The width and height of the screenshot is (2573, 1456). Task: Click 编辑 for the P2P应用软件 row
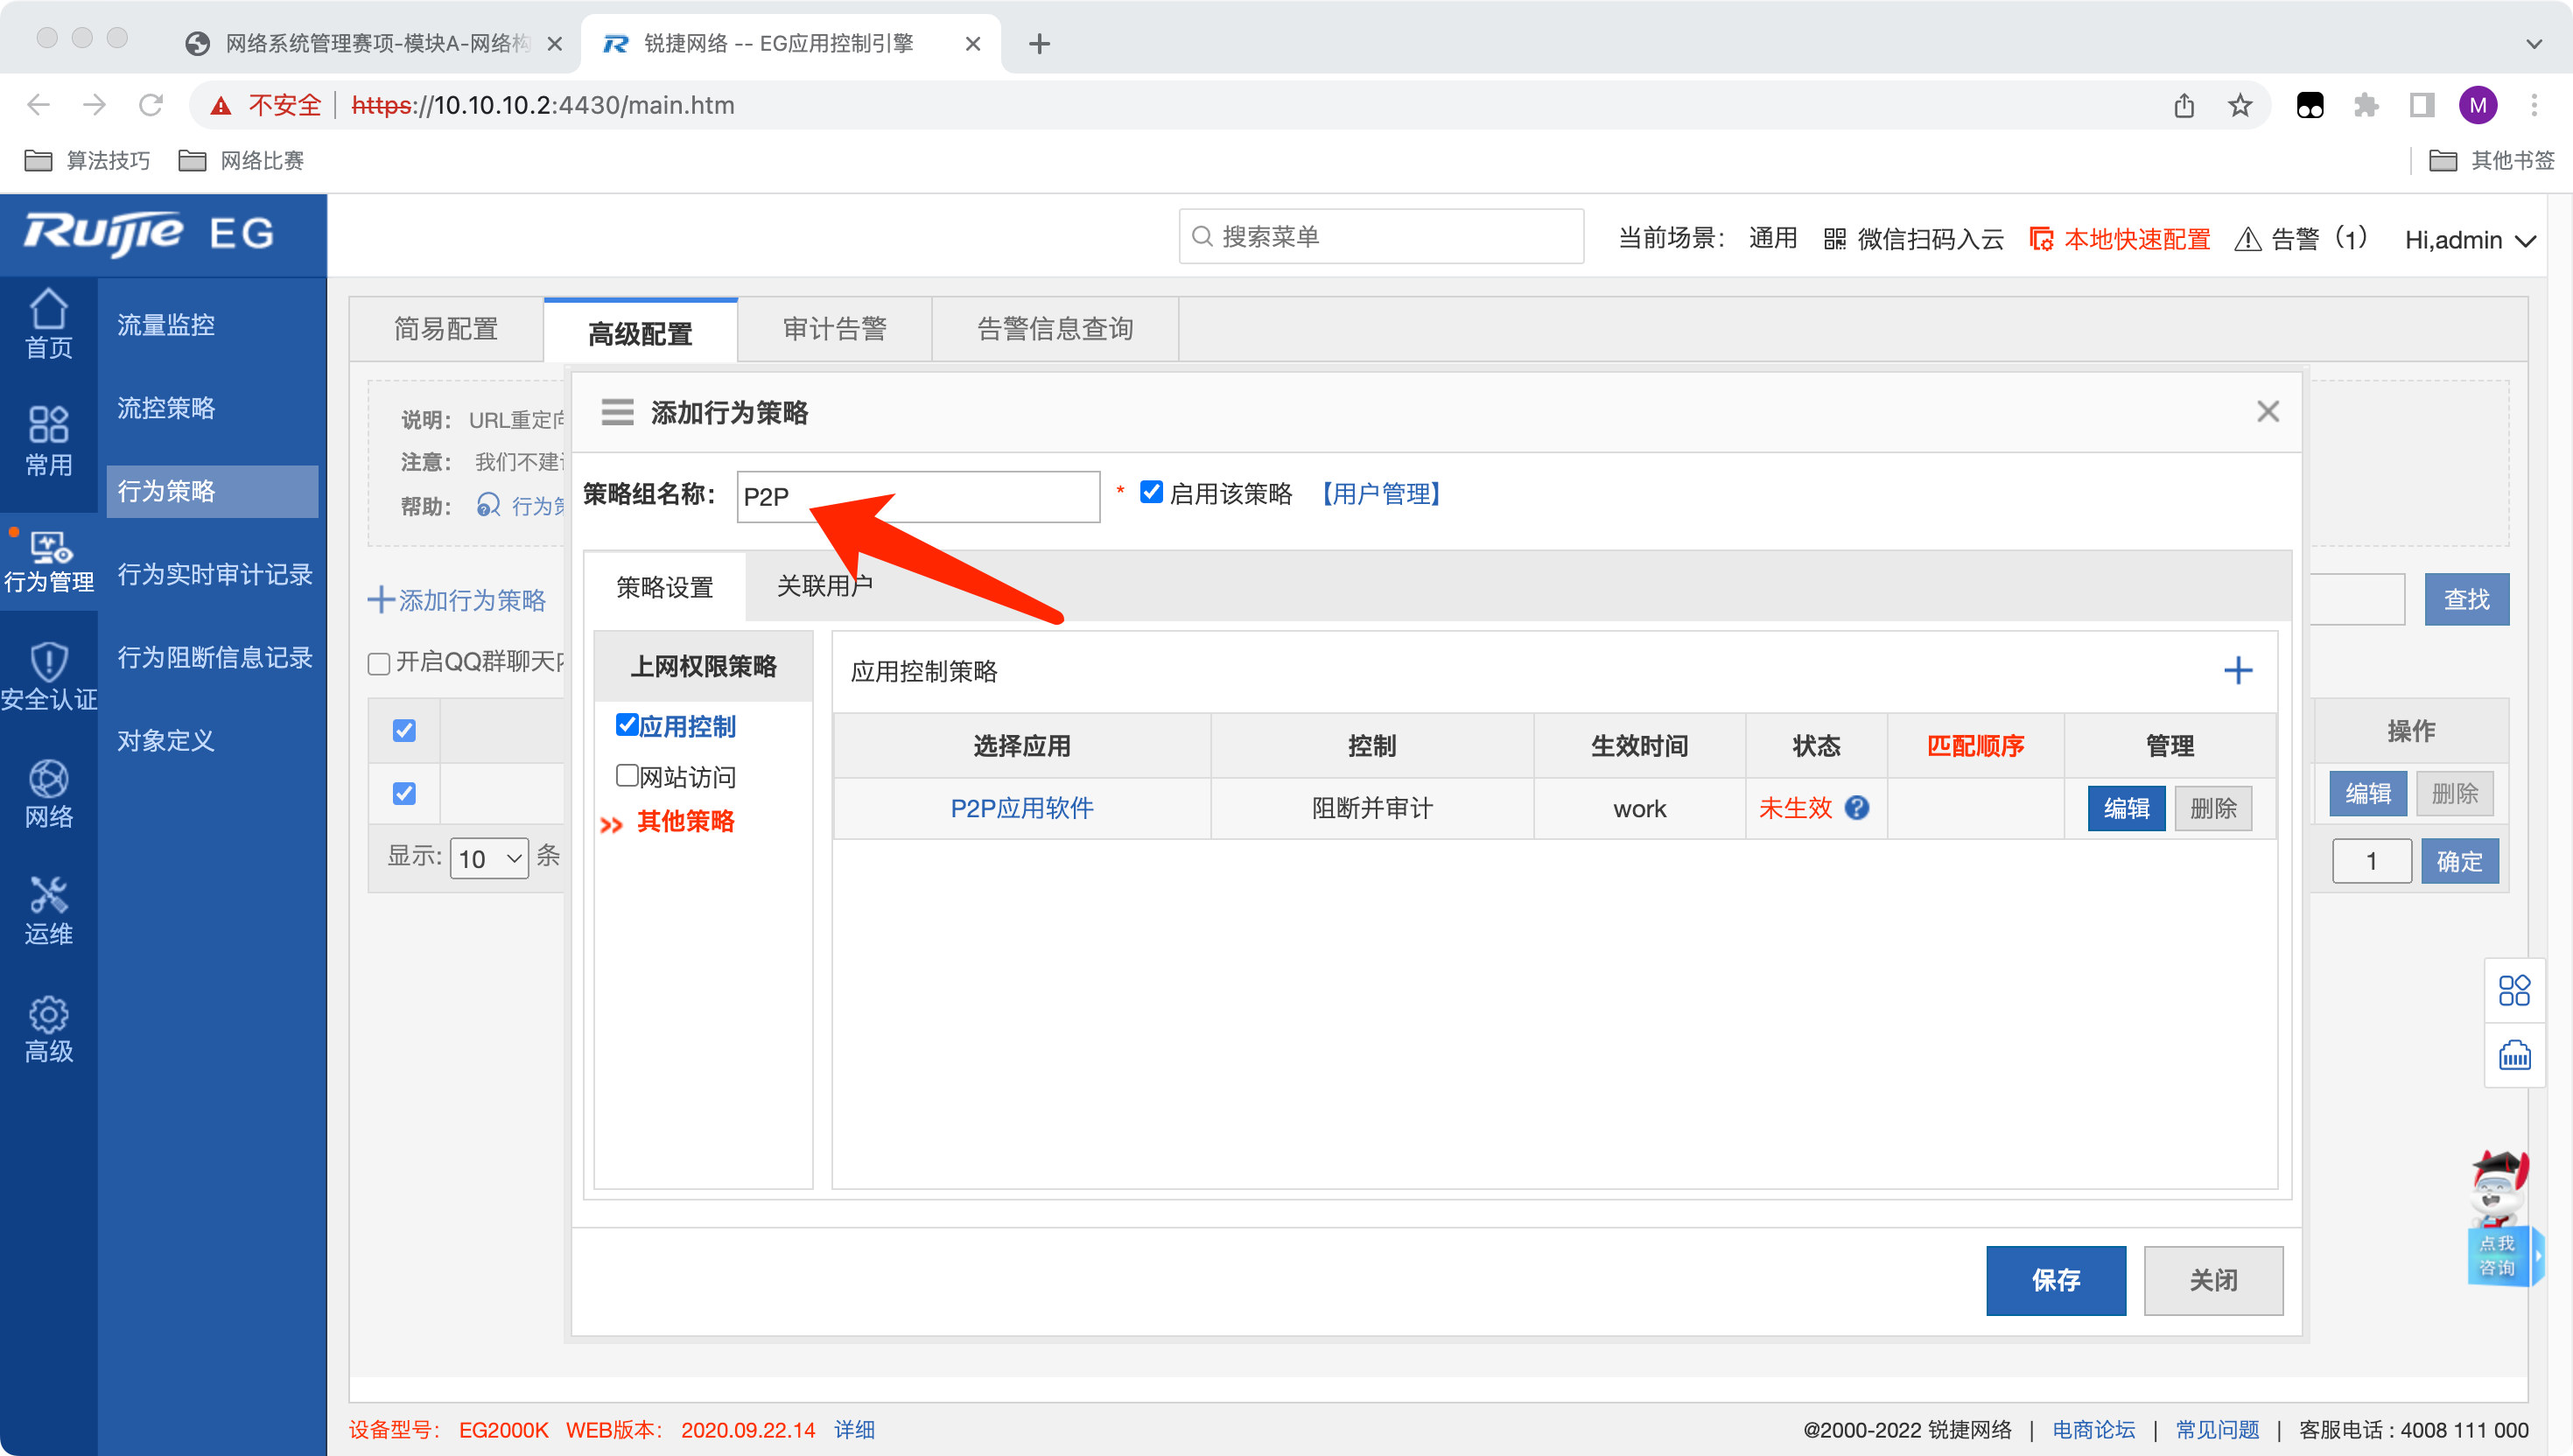click(2125, 808)
